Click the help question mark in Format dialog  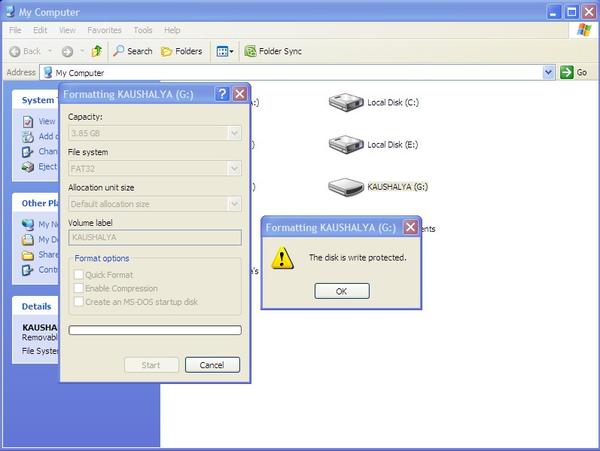222,94
